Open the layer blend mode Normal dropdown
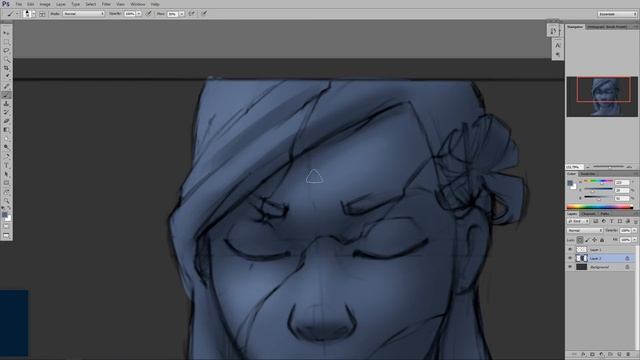This screenshot has height=360, width=640. point(584,230)
